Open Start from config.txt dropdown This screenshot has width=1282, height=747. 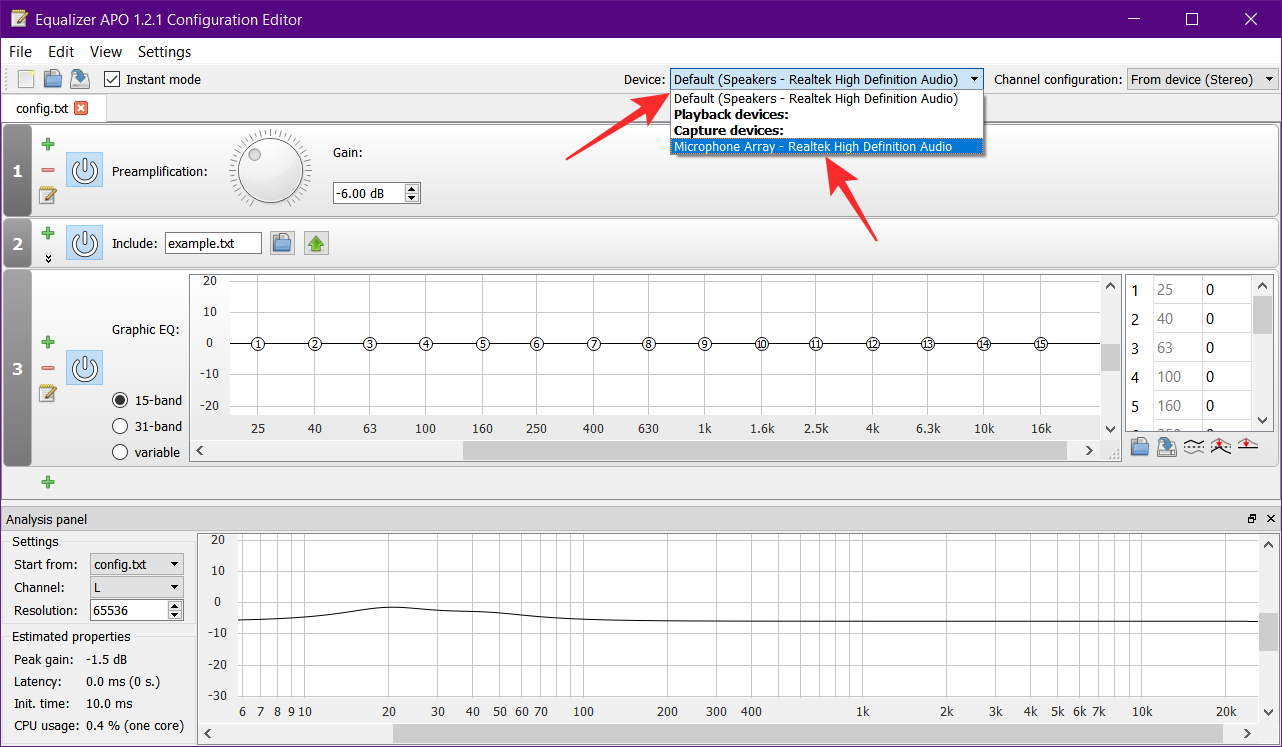[137, 564]
